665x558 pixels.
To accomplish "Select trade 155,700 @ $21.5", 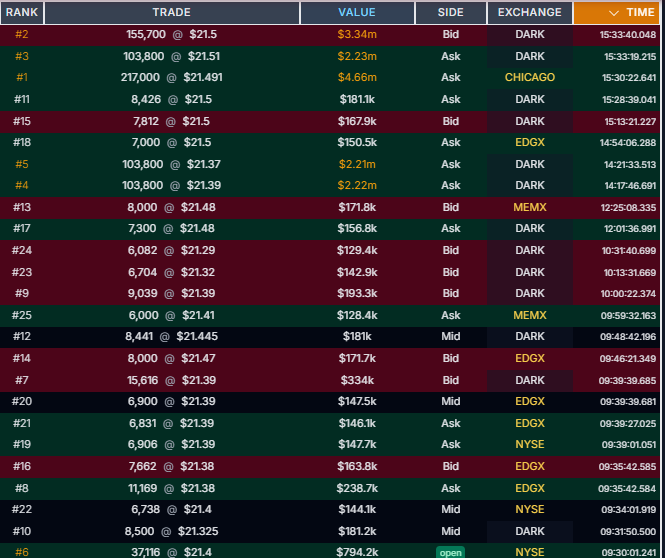I will point(172,34).
